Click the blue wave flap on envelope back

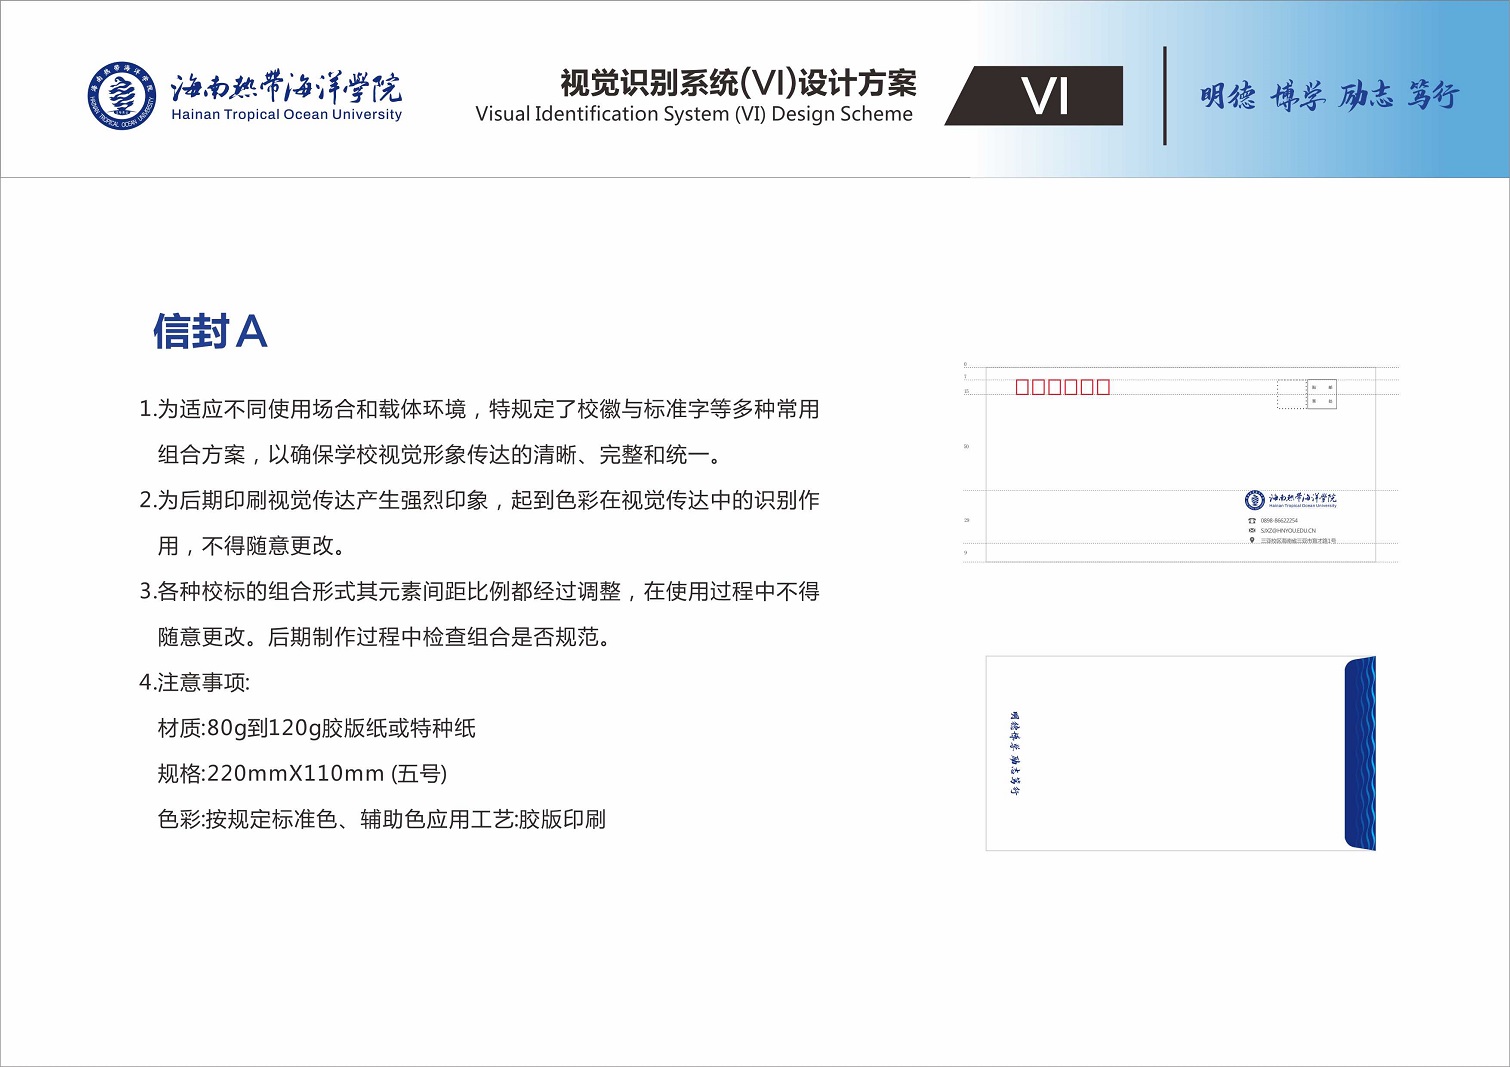pyautogui.click(x=1360, y=753)
